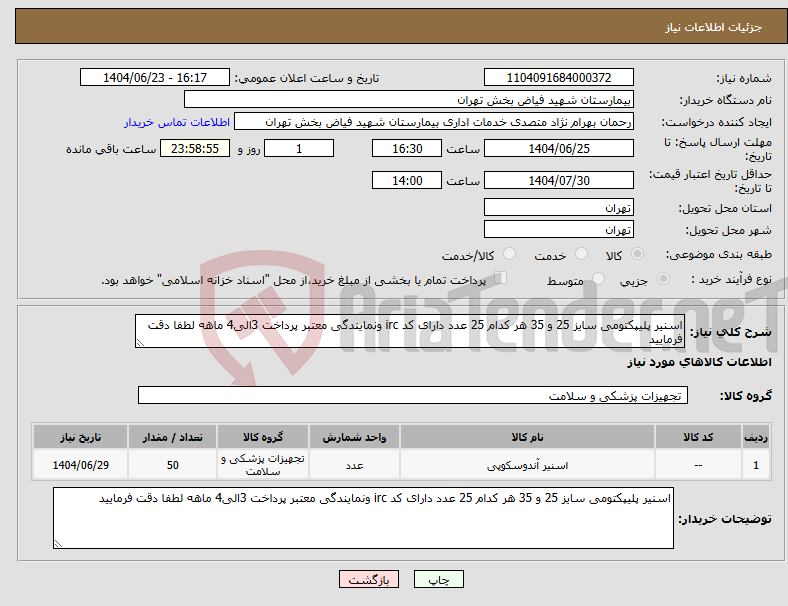Click the شماره نیاز field 1104091684000372
The width and height of the screenshot is (788, 606).
[559, 77]
